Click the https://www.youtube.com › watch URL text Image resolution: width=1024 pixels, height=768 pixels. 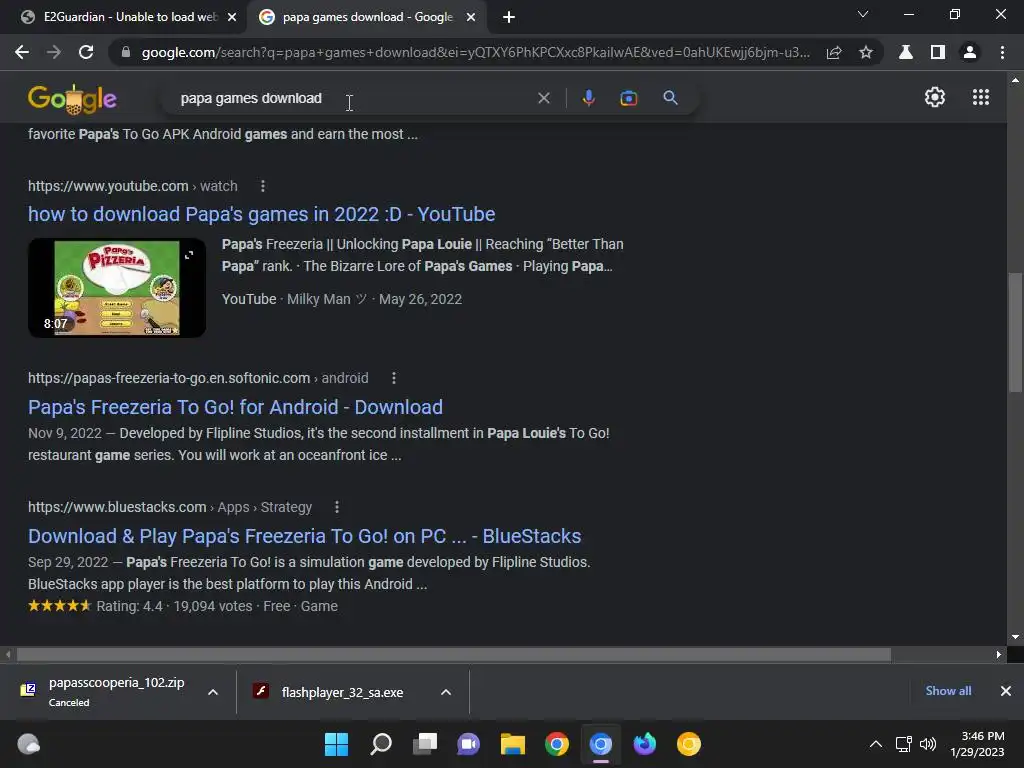click(133, 186)
